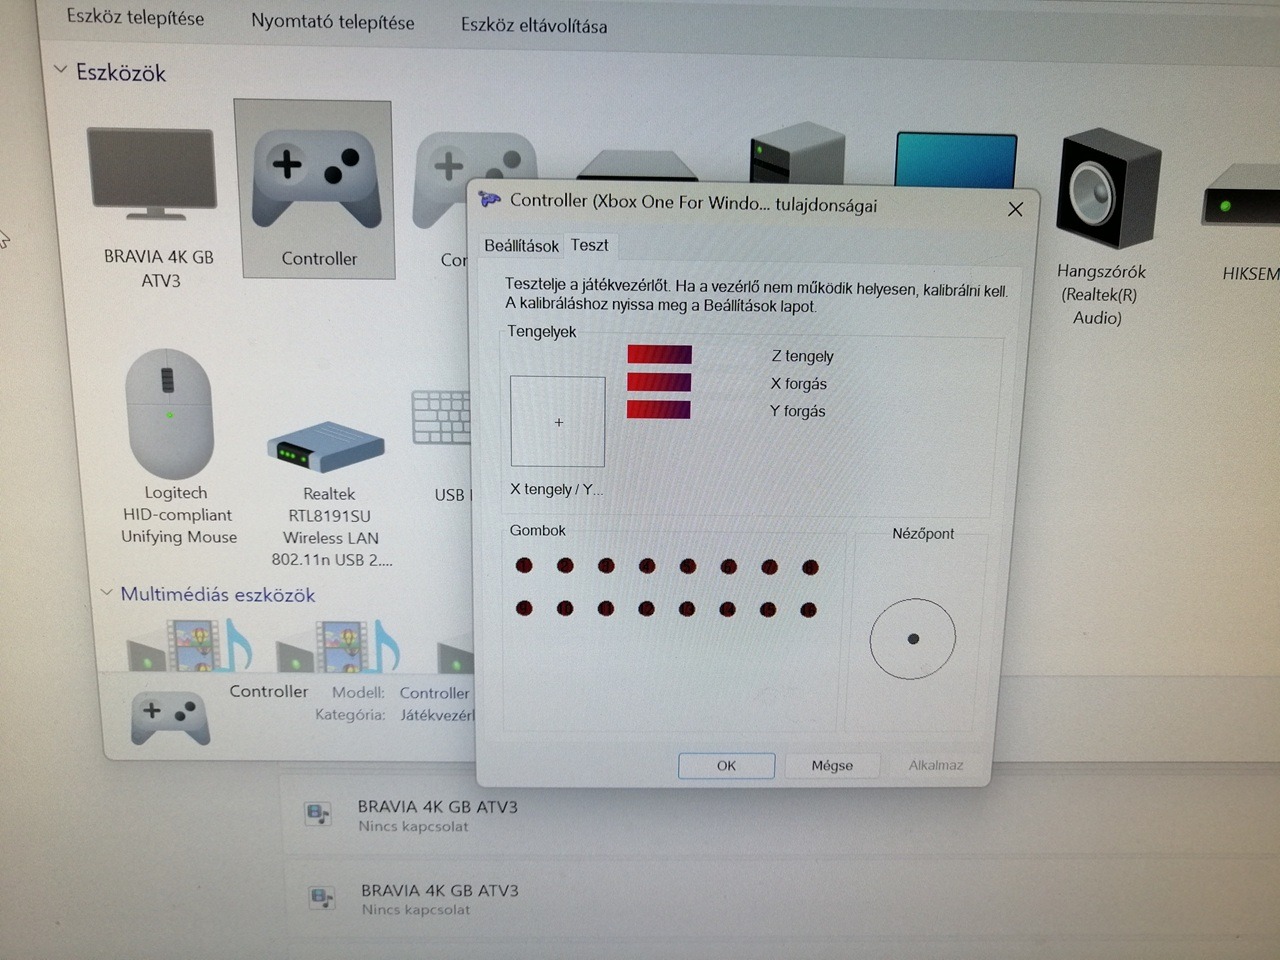Click the joystick icon in the dialog title bar
The height and width of the screenshot is (960, 1280).
pyautogui.click(x=489, y=199)
